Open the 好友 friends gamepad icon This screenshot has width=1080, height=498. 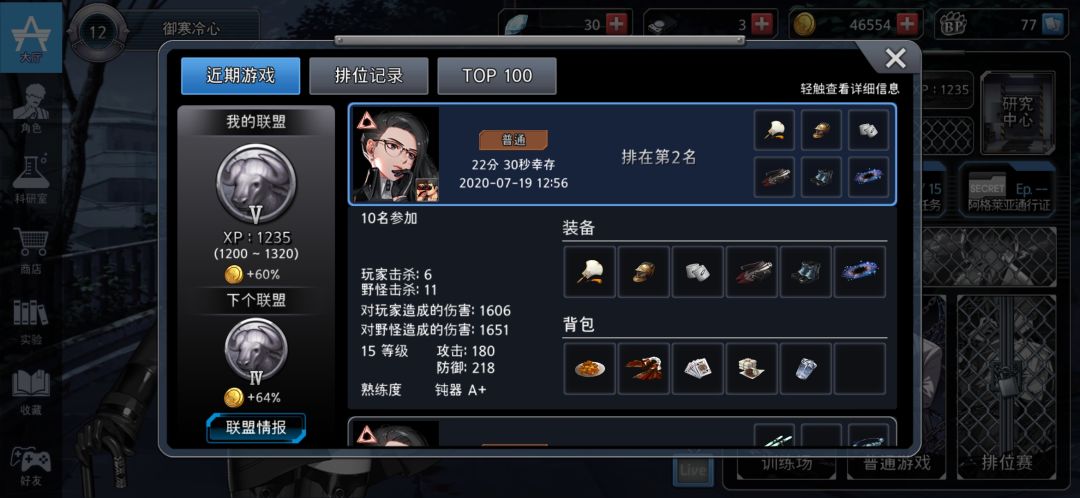tap(31, 463)
